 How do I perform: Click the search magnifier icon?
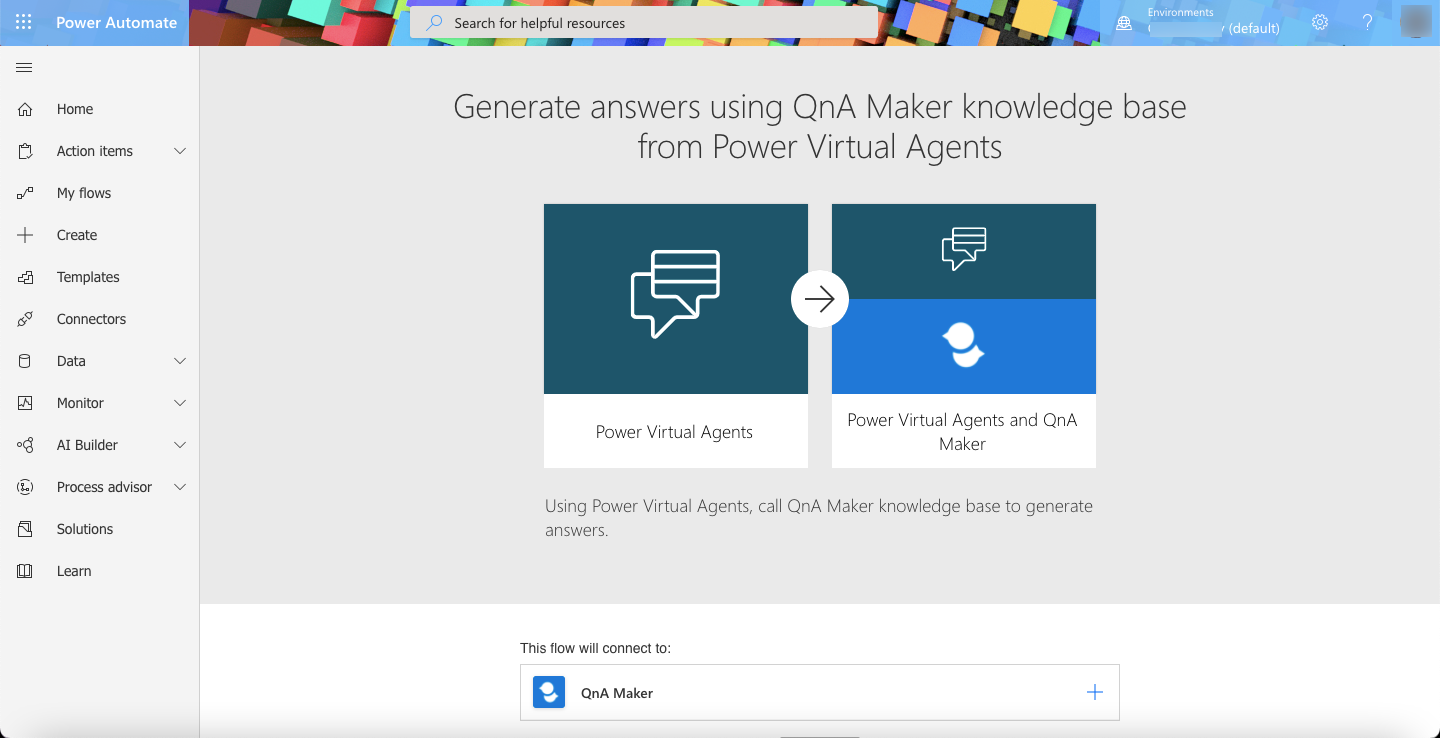[x=435, y=22]
